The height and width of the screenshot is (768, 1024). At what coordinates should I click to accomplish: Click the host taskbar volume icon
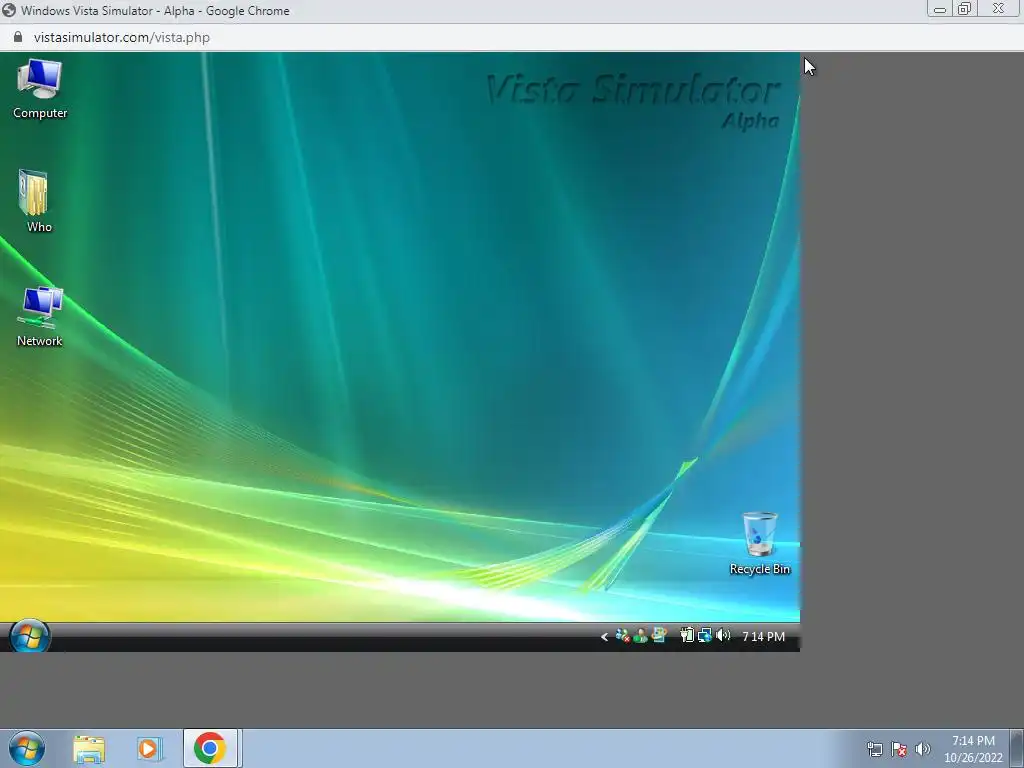(x=923, y=749)
